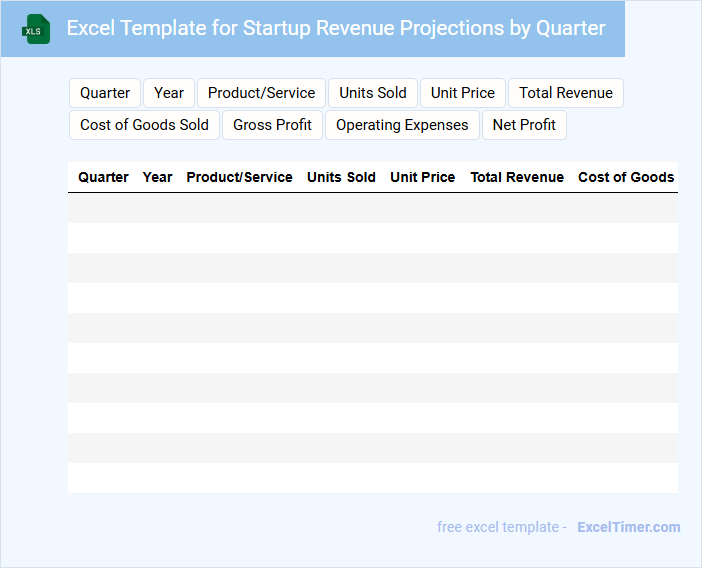Select the Net Profit tag
This screenshot has height=568, width=702.
[x=524, y=125]
